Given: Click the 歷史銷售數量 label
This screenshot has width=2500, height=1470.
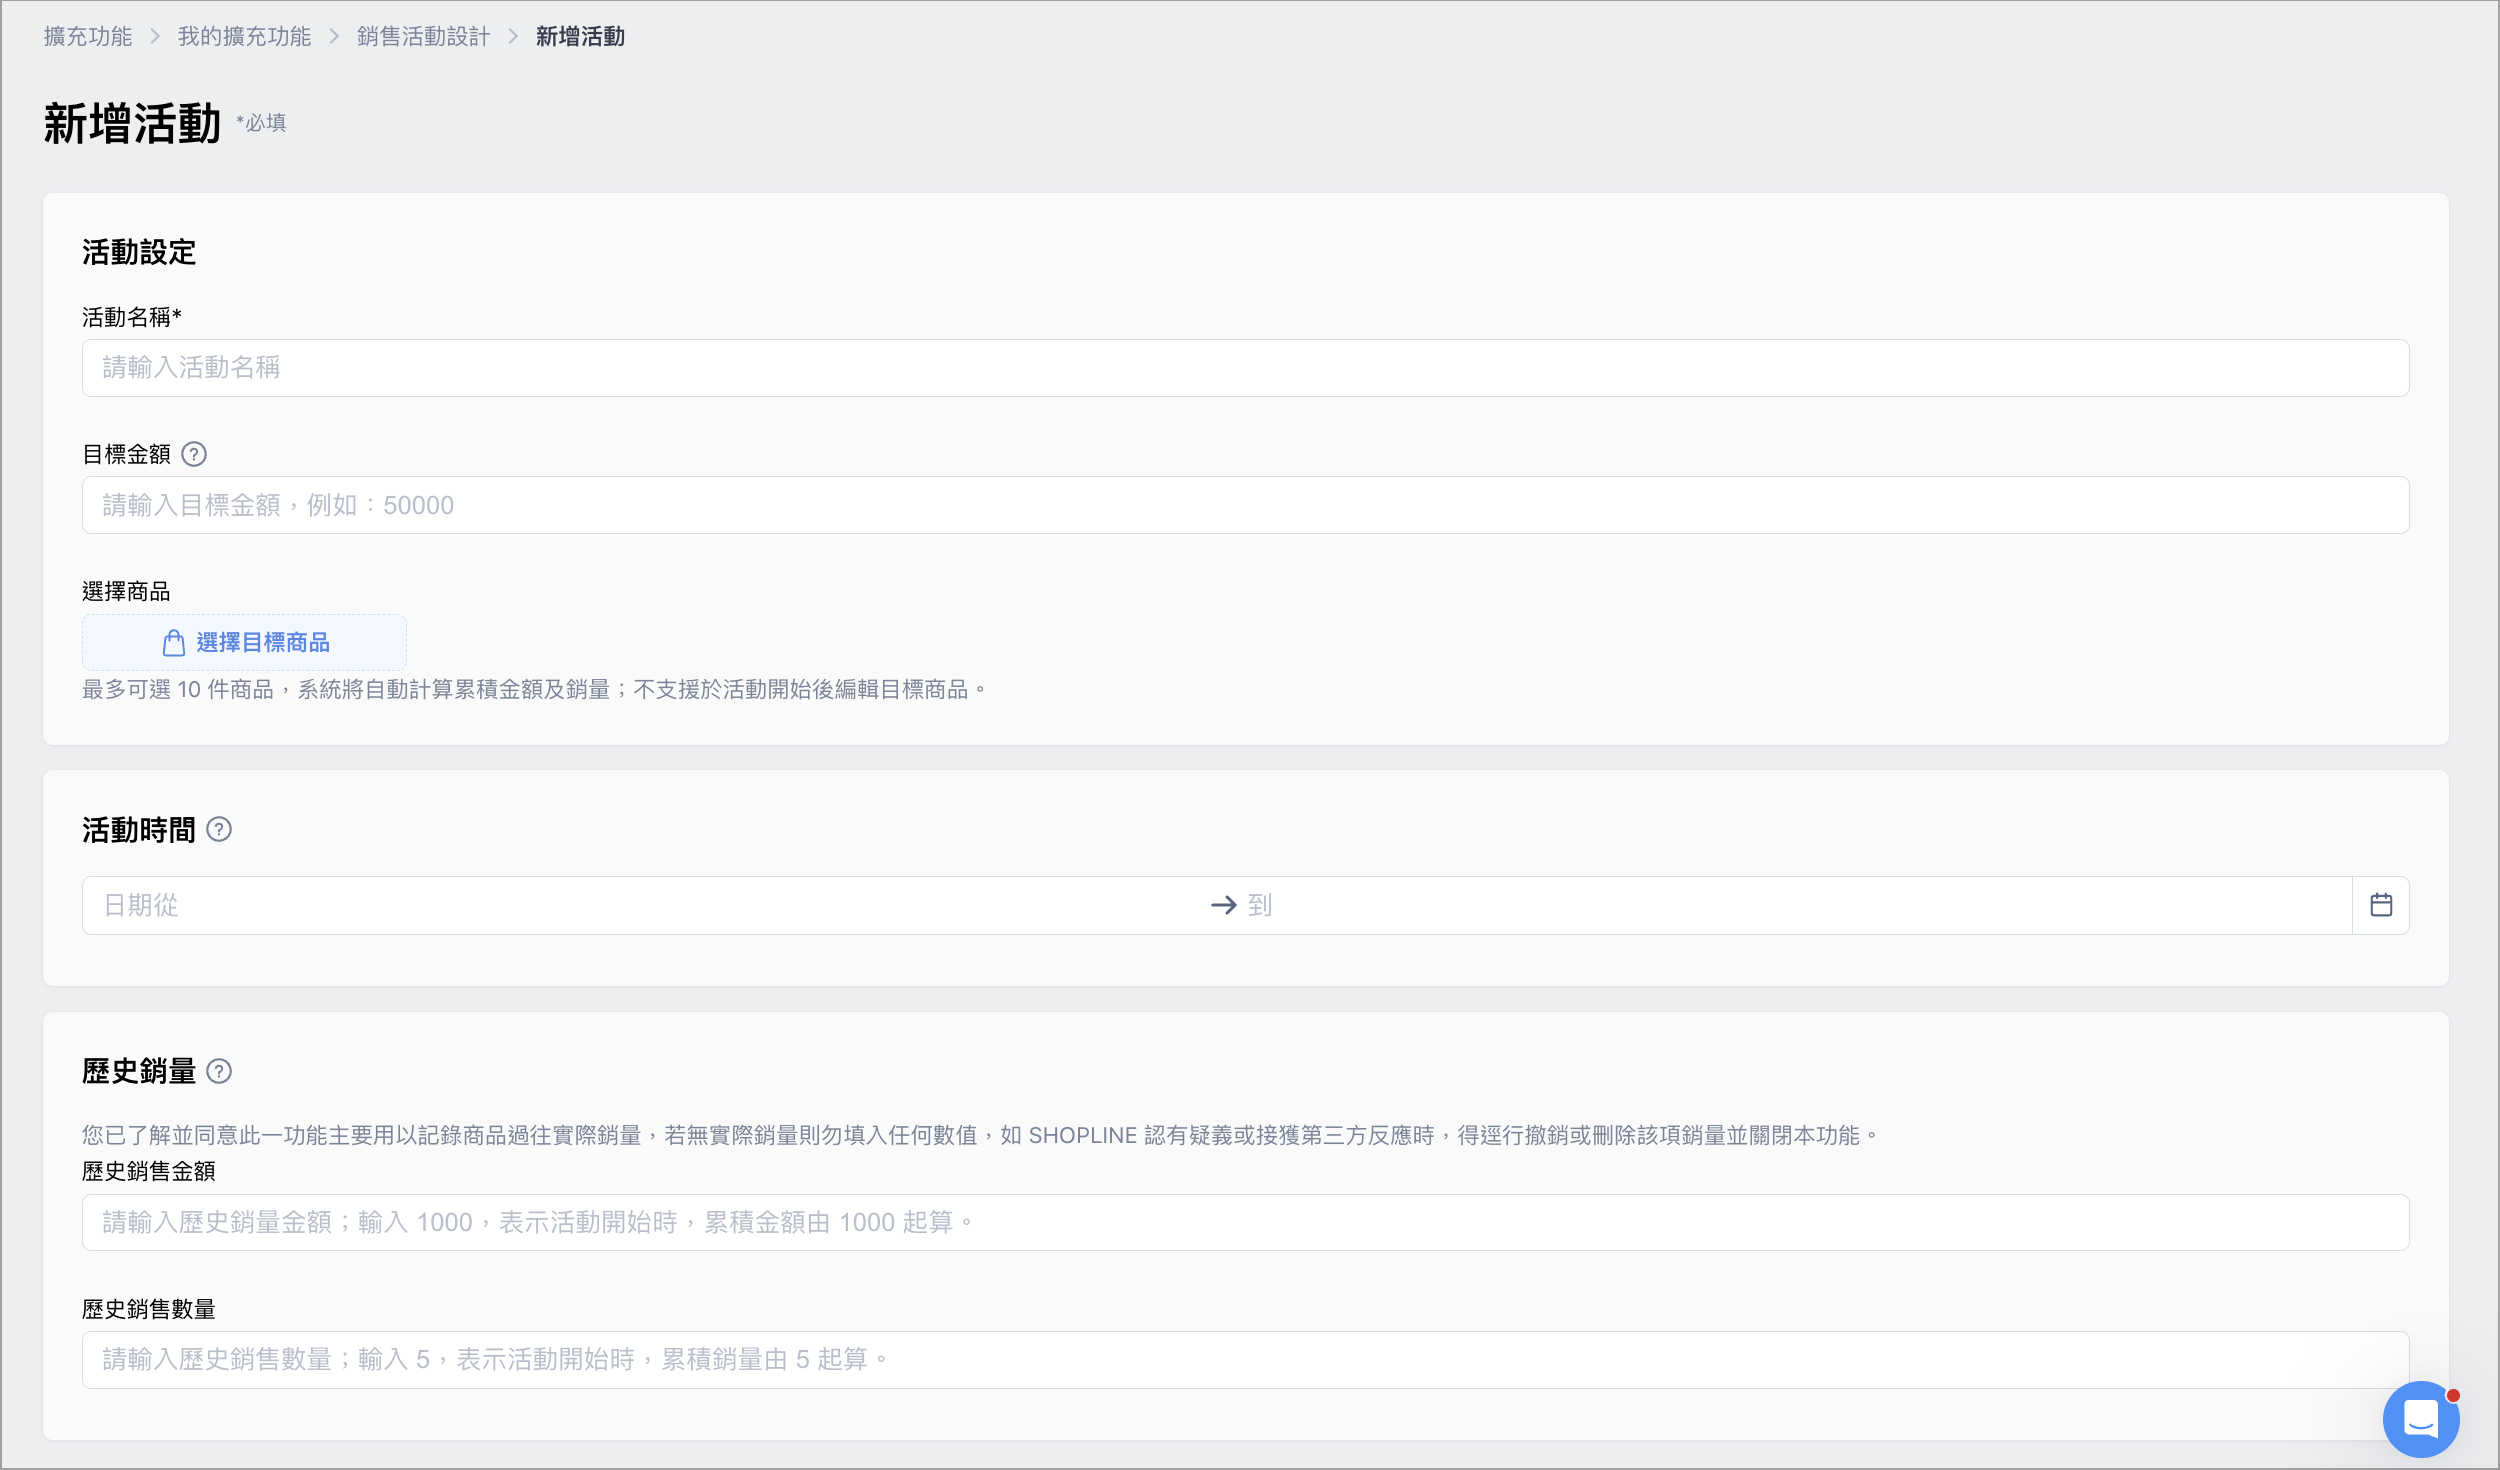Looking at the screenshot, I should pyautogui.click(x=149, y=1309).
